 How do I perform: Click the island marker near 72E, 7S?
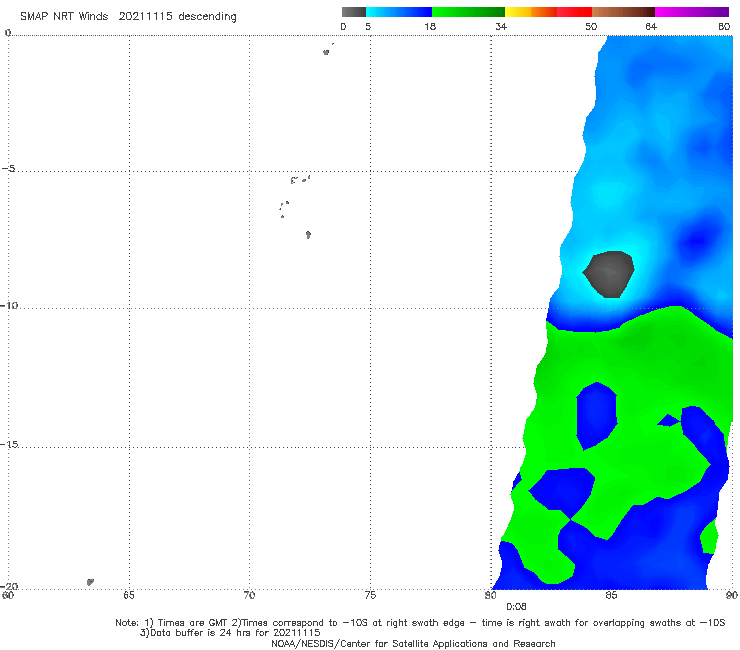(308, 235)
